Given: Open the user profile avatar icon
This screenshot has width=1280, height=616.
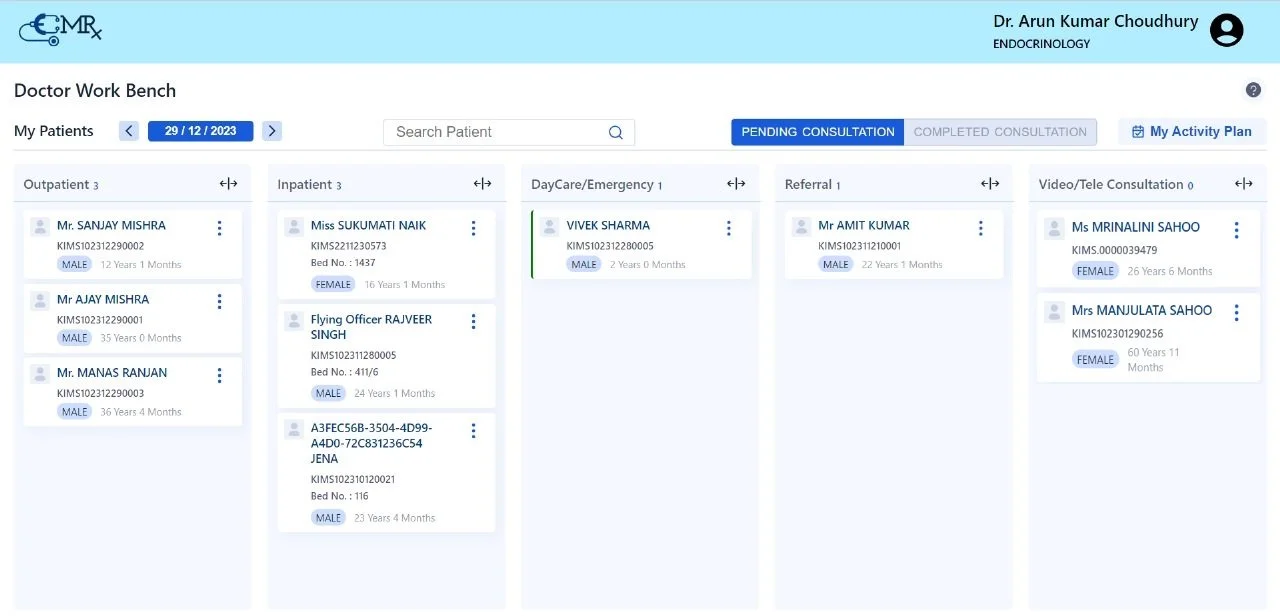Looking at the screenshot, I should (x=1226, y=30).
